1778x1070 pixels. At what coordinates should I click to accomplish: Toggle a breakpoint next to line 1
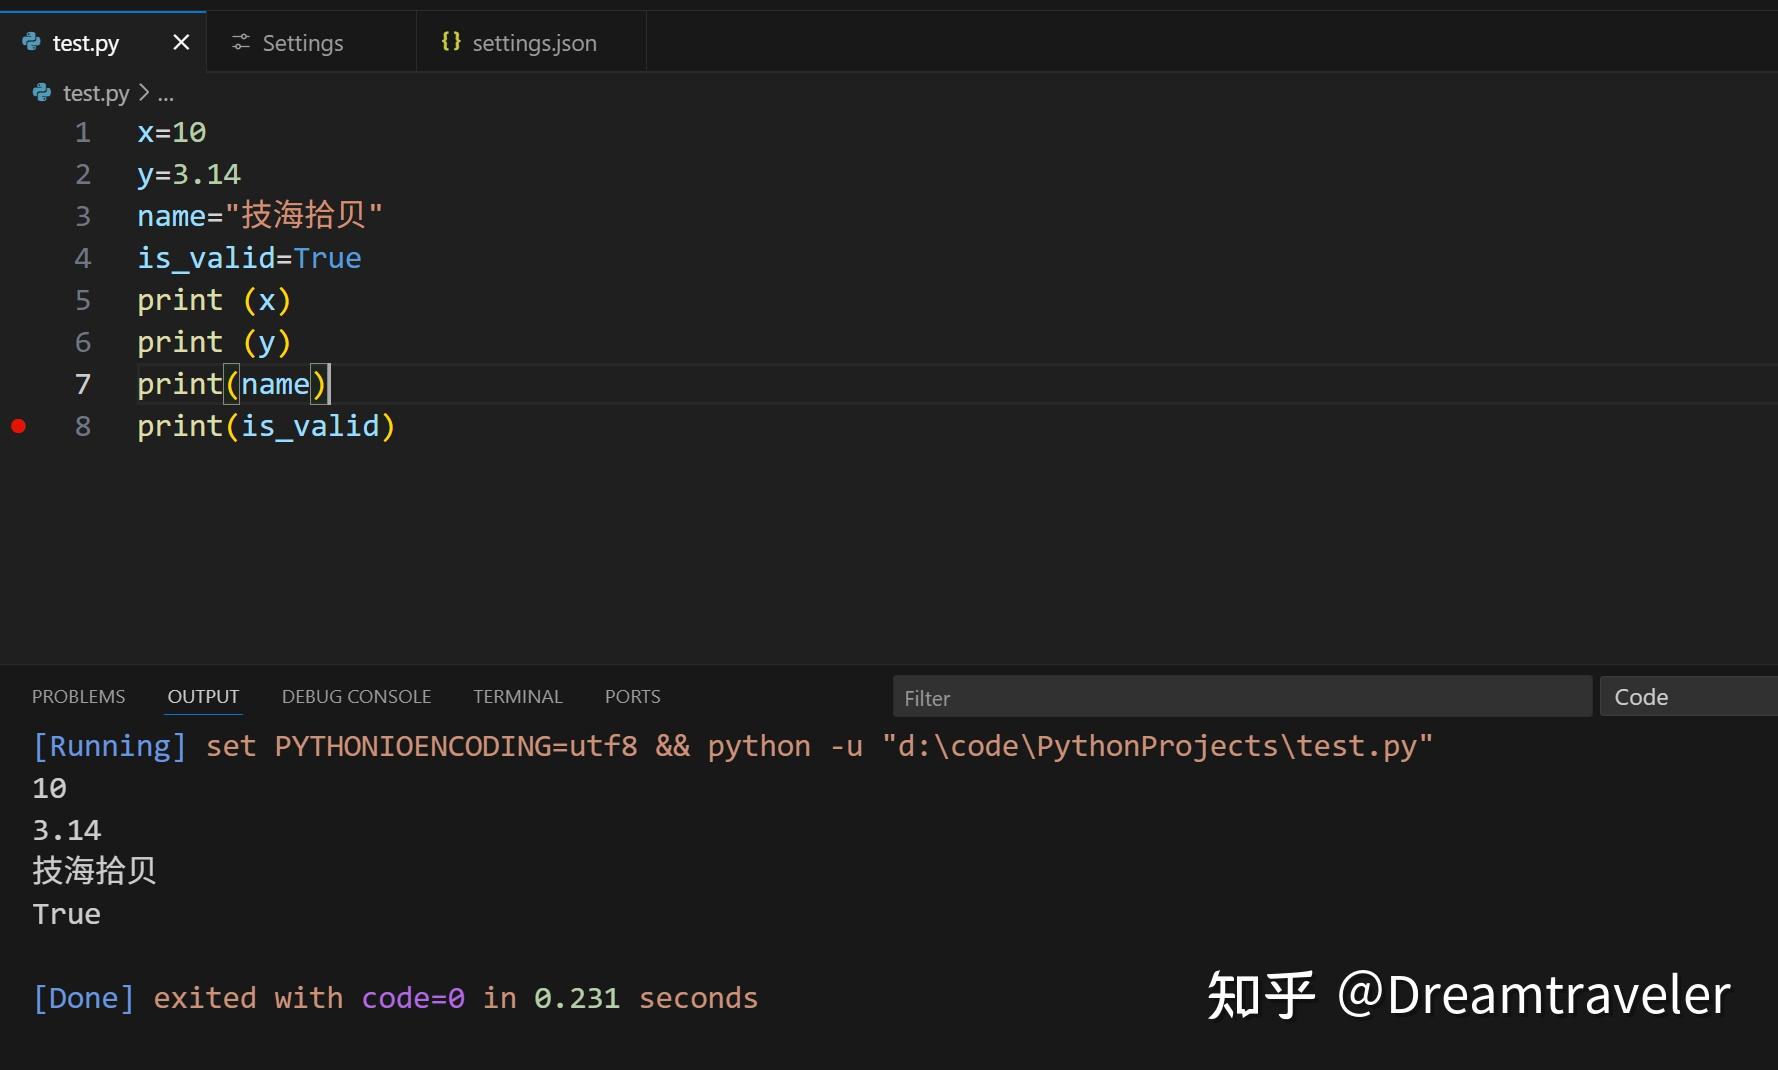[17, 132]
